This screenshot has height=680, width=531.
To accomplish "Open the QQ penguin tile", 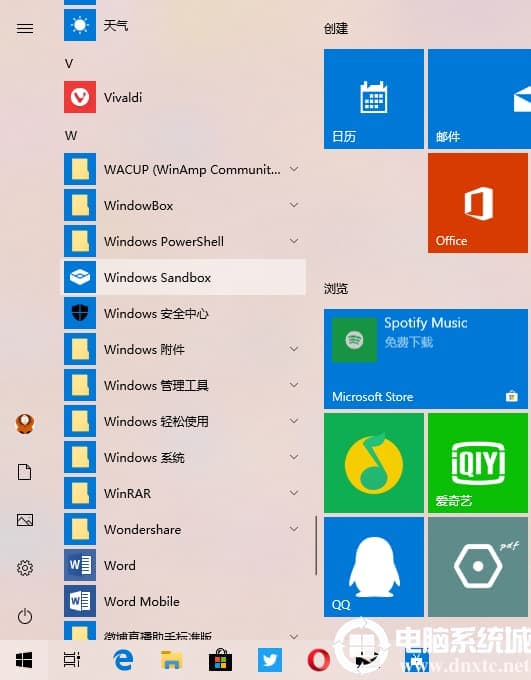I will pos(374,567).
